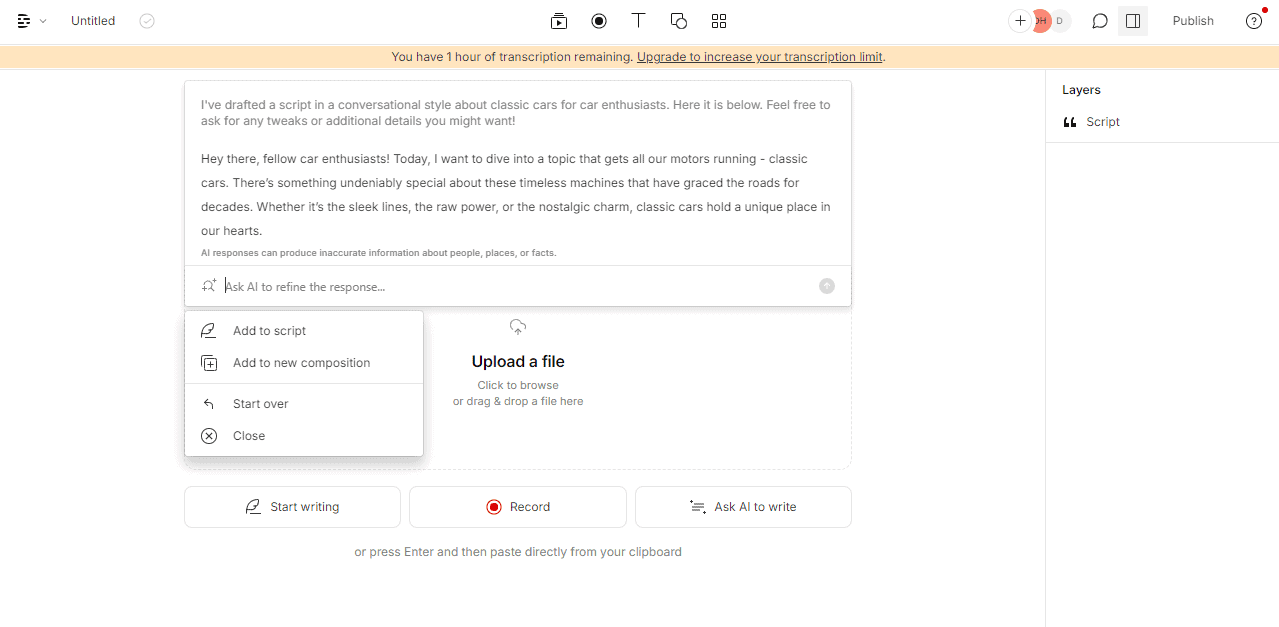The height and width of the screenshot is (627, 1279).
Task: Select the Text tool icon
Action: tap(638, 21)
